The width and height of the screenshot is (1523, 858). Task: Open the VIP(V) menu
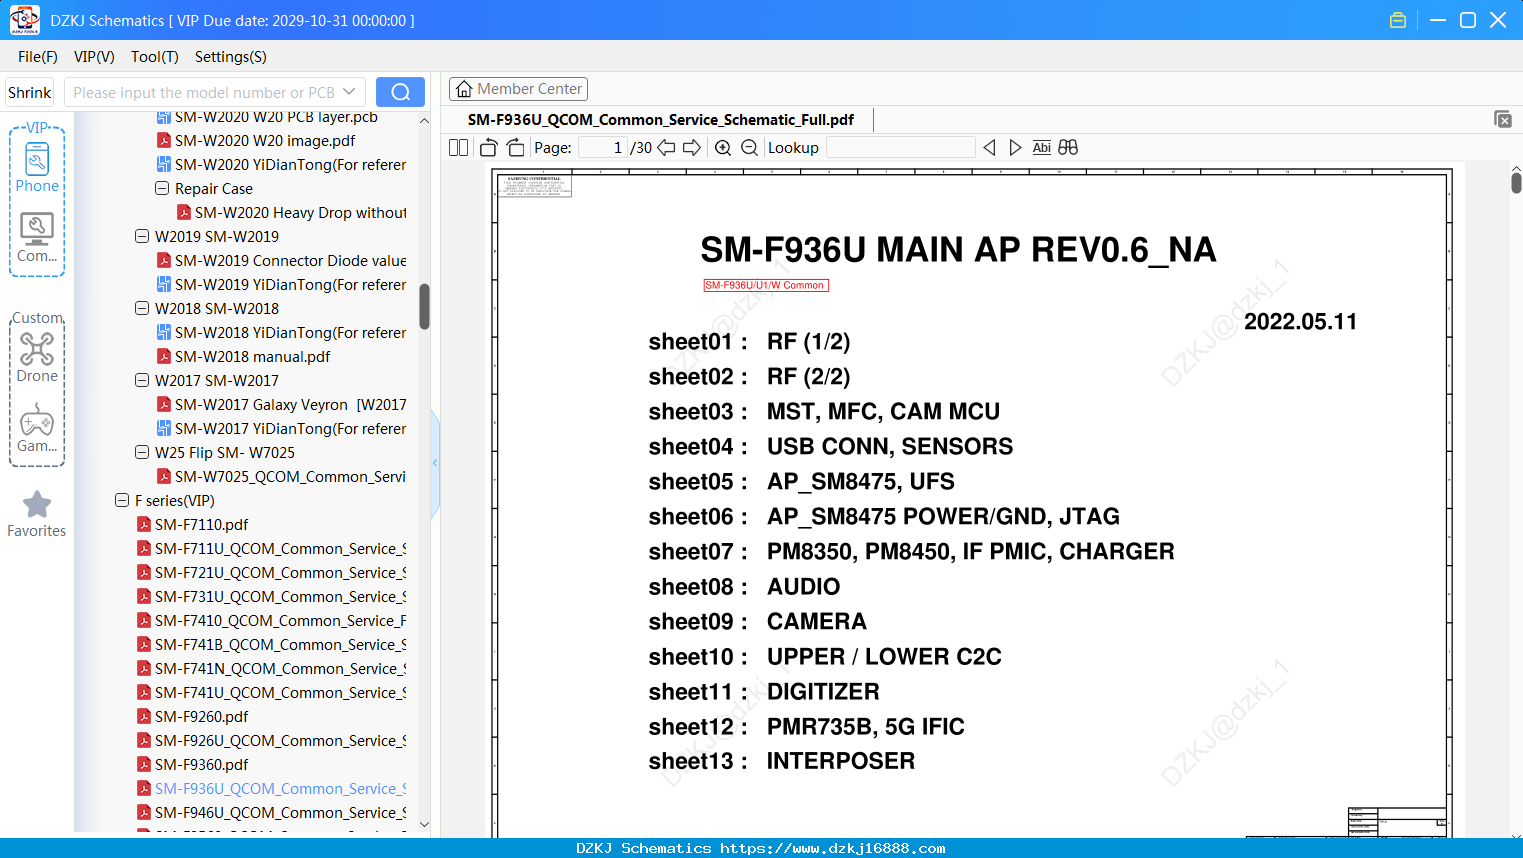pyautogui.click(x=94, y=57)
